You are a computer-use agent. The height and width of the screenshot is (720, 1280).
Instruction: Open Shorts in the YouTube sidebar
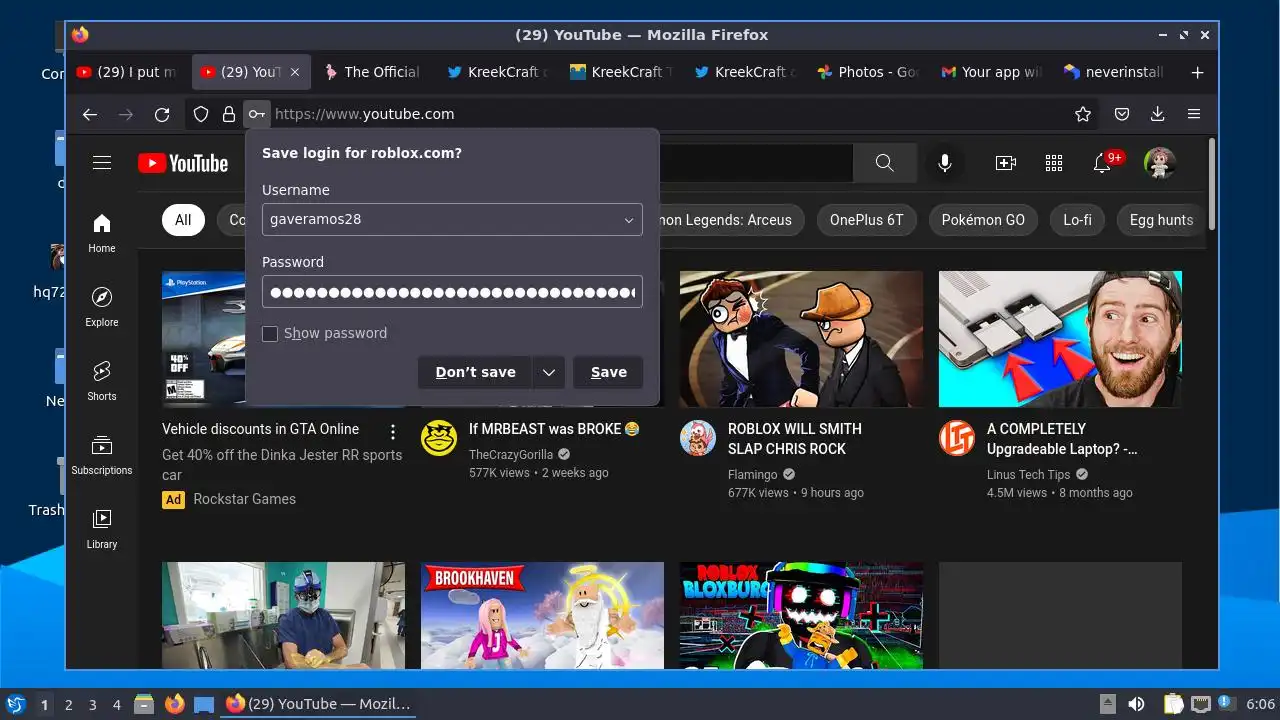point(102,381)
